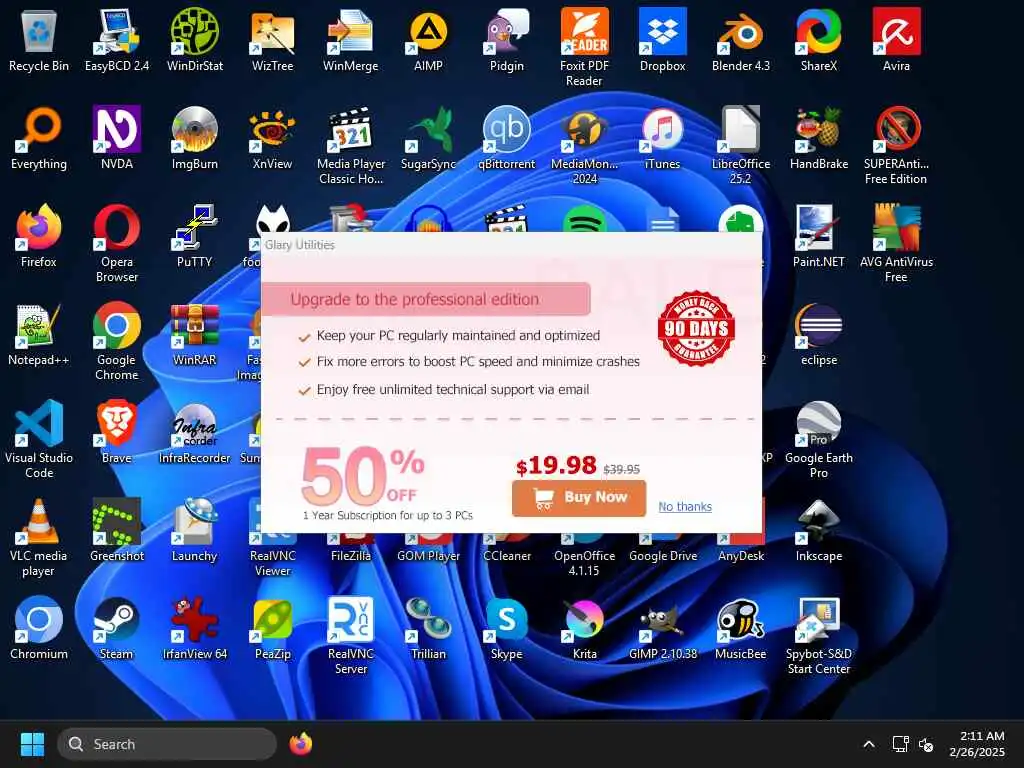The width and height of the screenshot is (1024, 768).
Task: Select the PeaZip desktop icon
Action: click(x=272, y=628)
